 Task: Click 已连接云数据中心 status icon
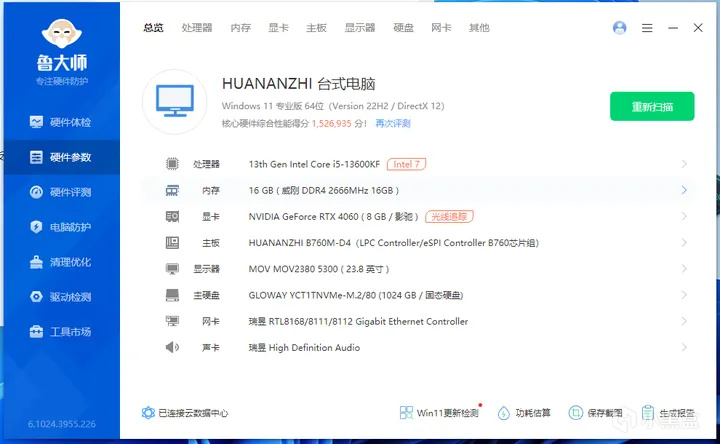pos(148,413)
